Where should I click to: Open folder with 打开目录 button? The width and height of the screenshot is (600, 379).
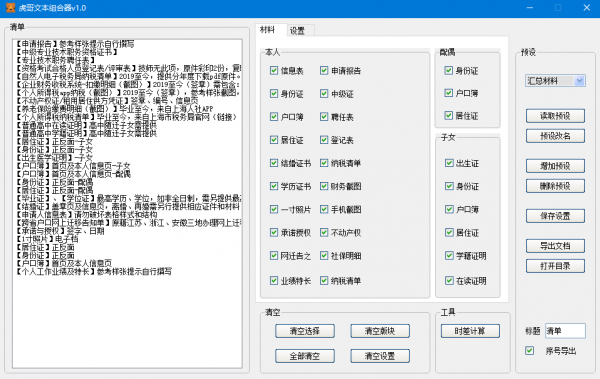(x=555, y=266)
